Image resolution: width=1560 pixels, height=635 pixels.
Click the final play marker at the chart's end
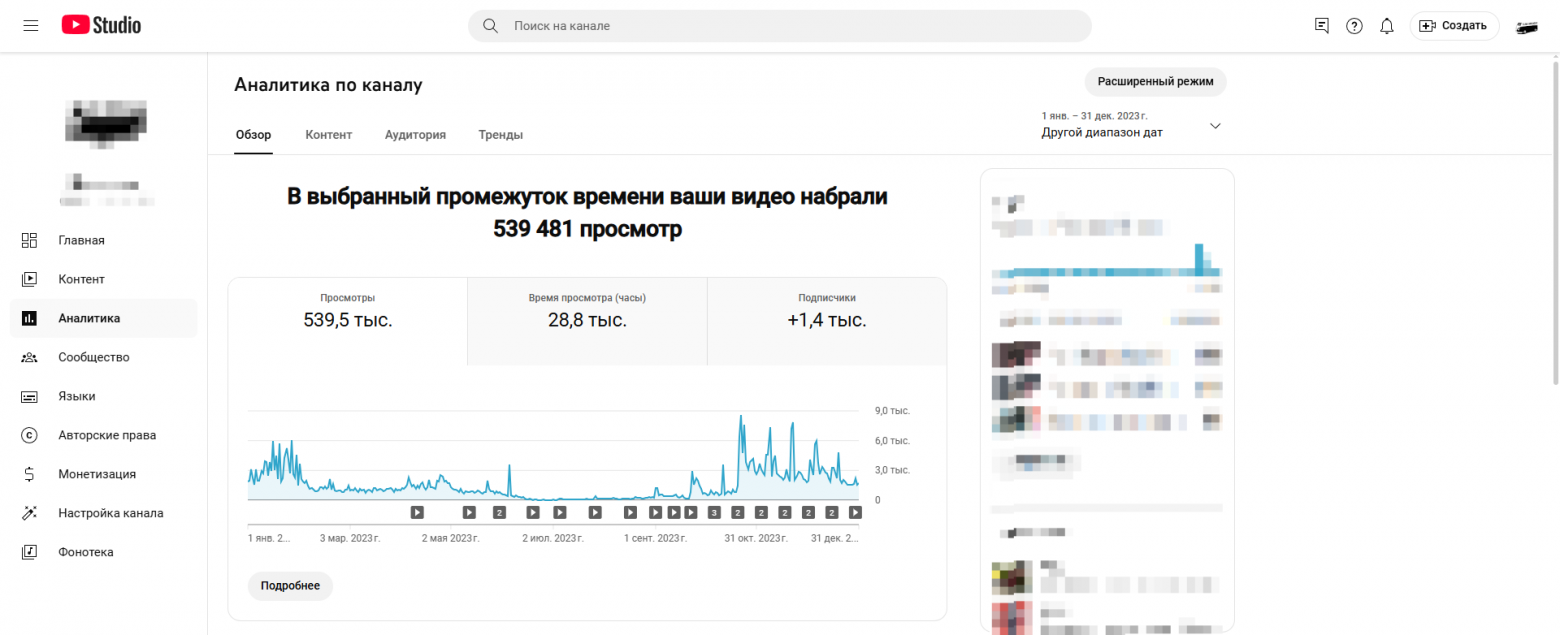855,512
